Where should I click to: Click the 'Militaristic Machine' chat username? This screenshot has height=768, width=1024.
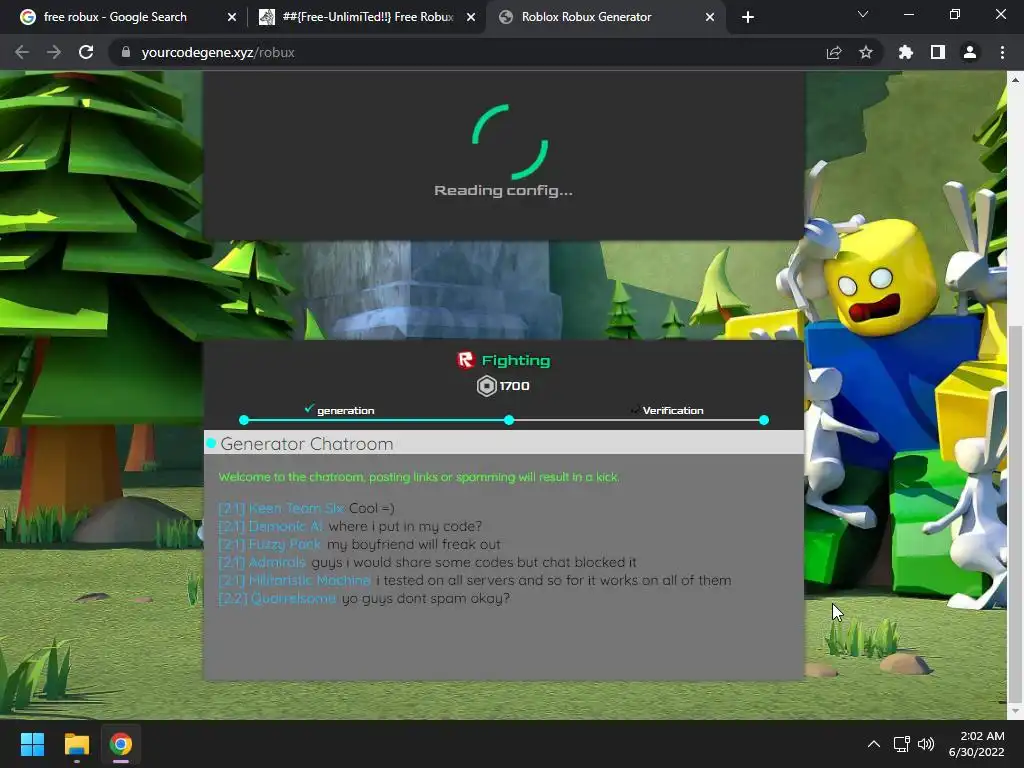(310, 580)
